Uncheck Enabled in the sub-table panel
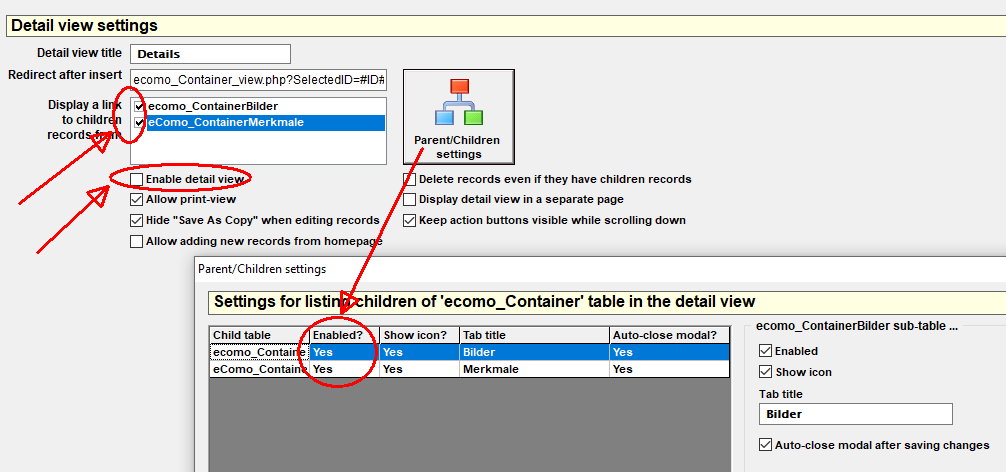1006x472 pixels. coord(765,351)
